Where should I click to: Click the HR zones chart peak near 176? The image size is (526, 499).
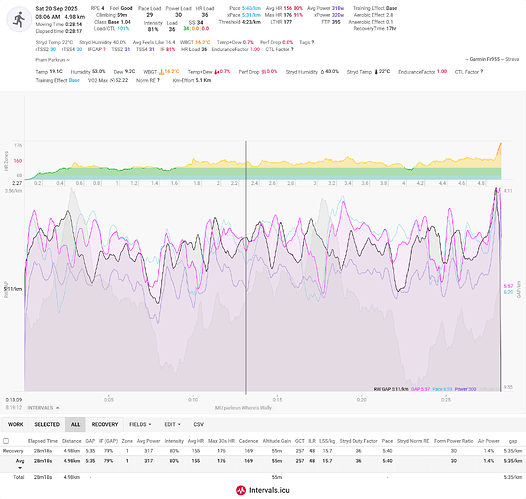500,145
